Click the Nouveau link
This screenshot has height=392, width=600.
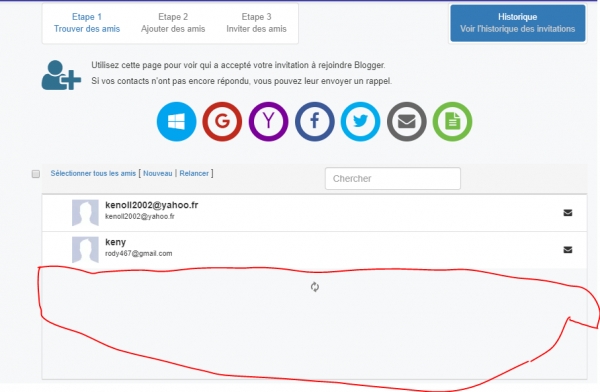click(158, 173)
